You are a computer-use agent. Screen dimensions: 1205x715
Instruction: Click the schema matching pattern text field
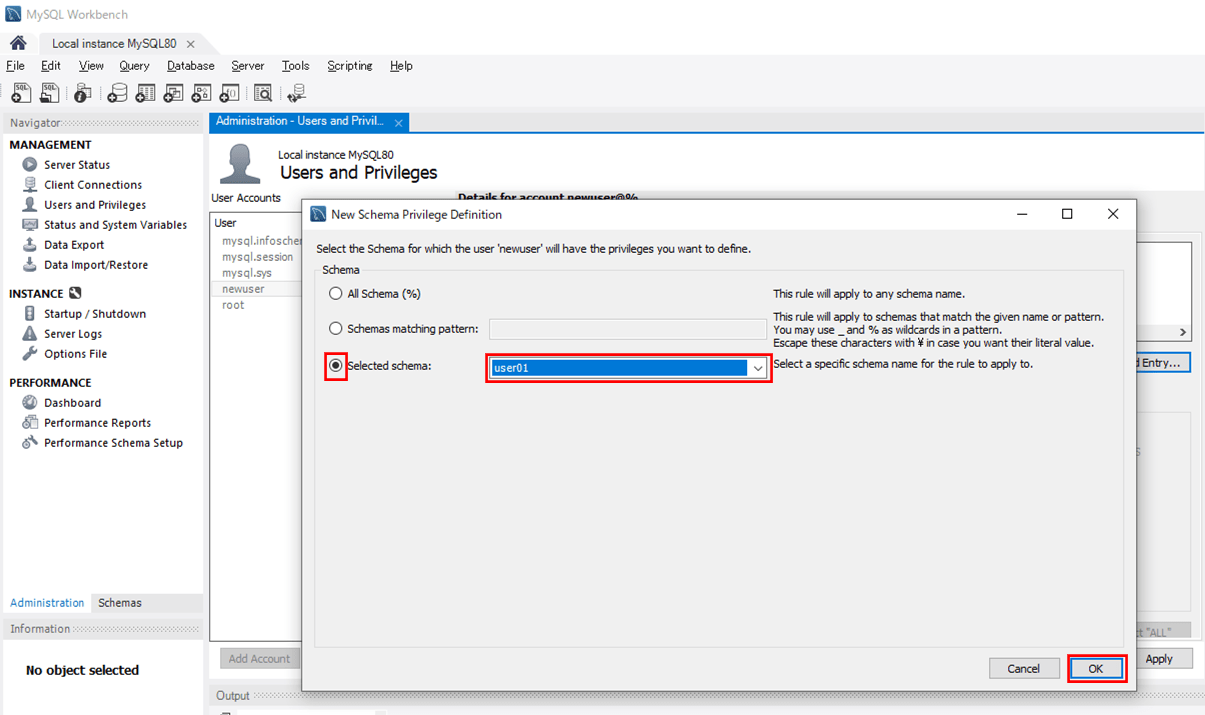(x=627, y=329)
